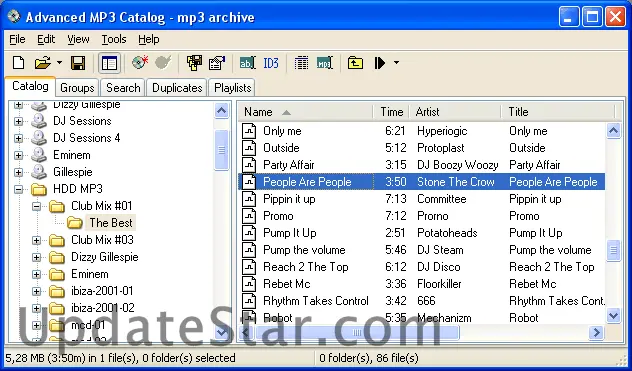
Task: Open the Edit menu
Action: tap(46, 39)
